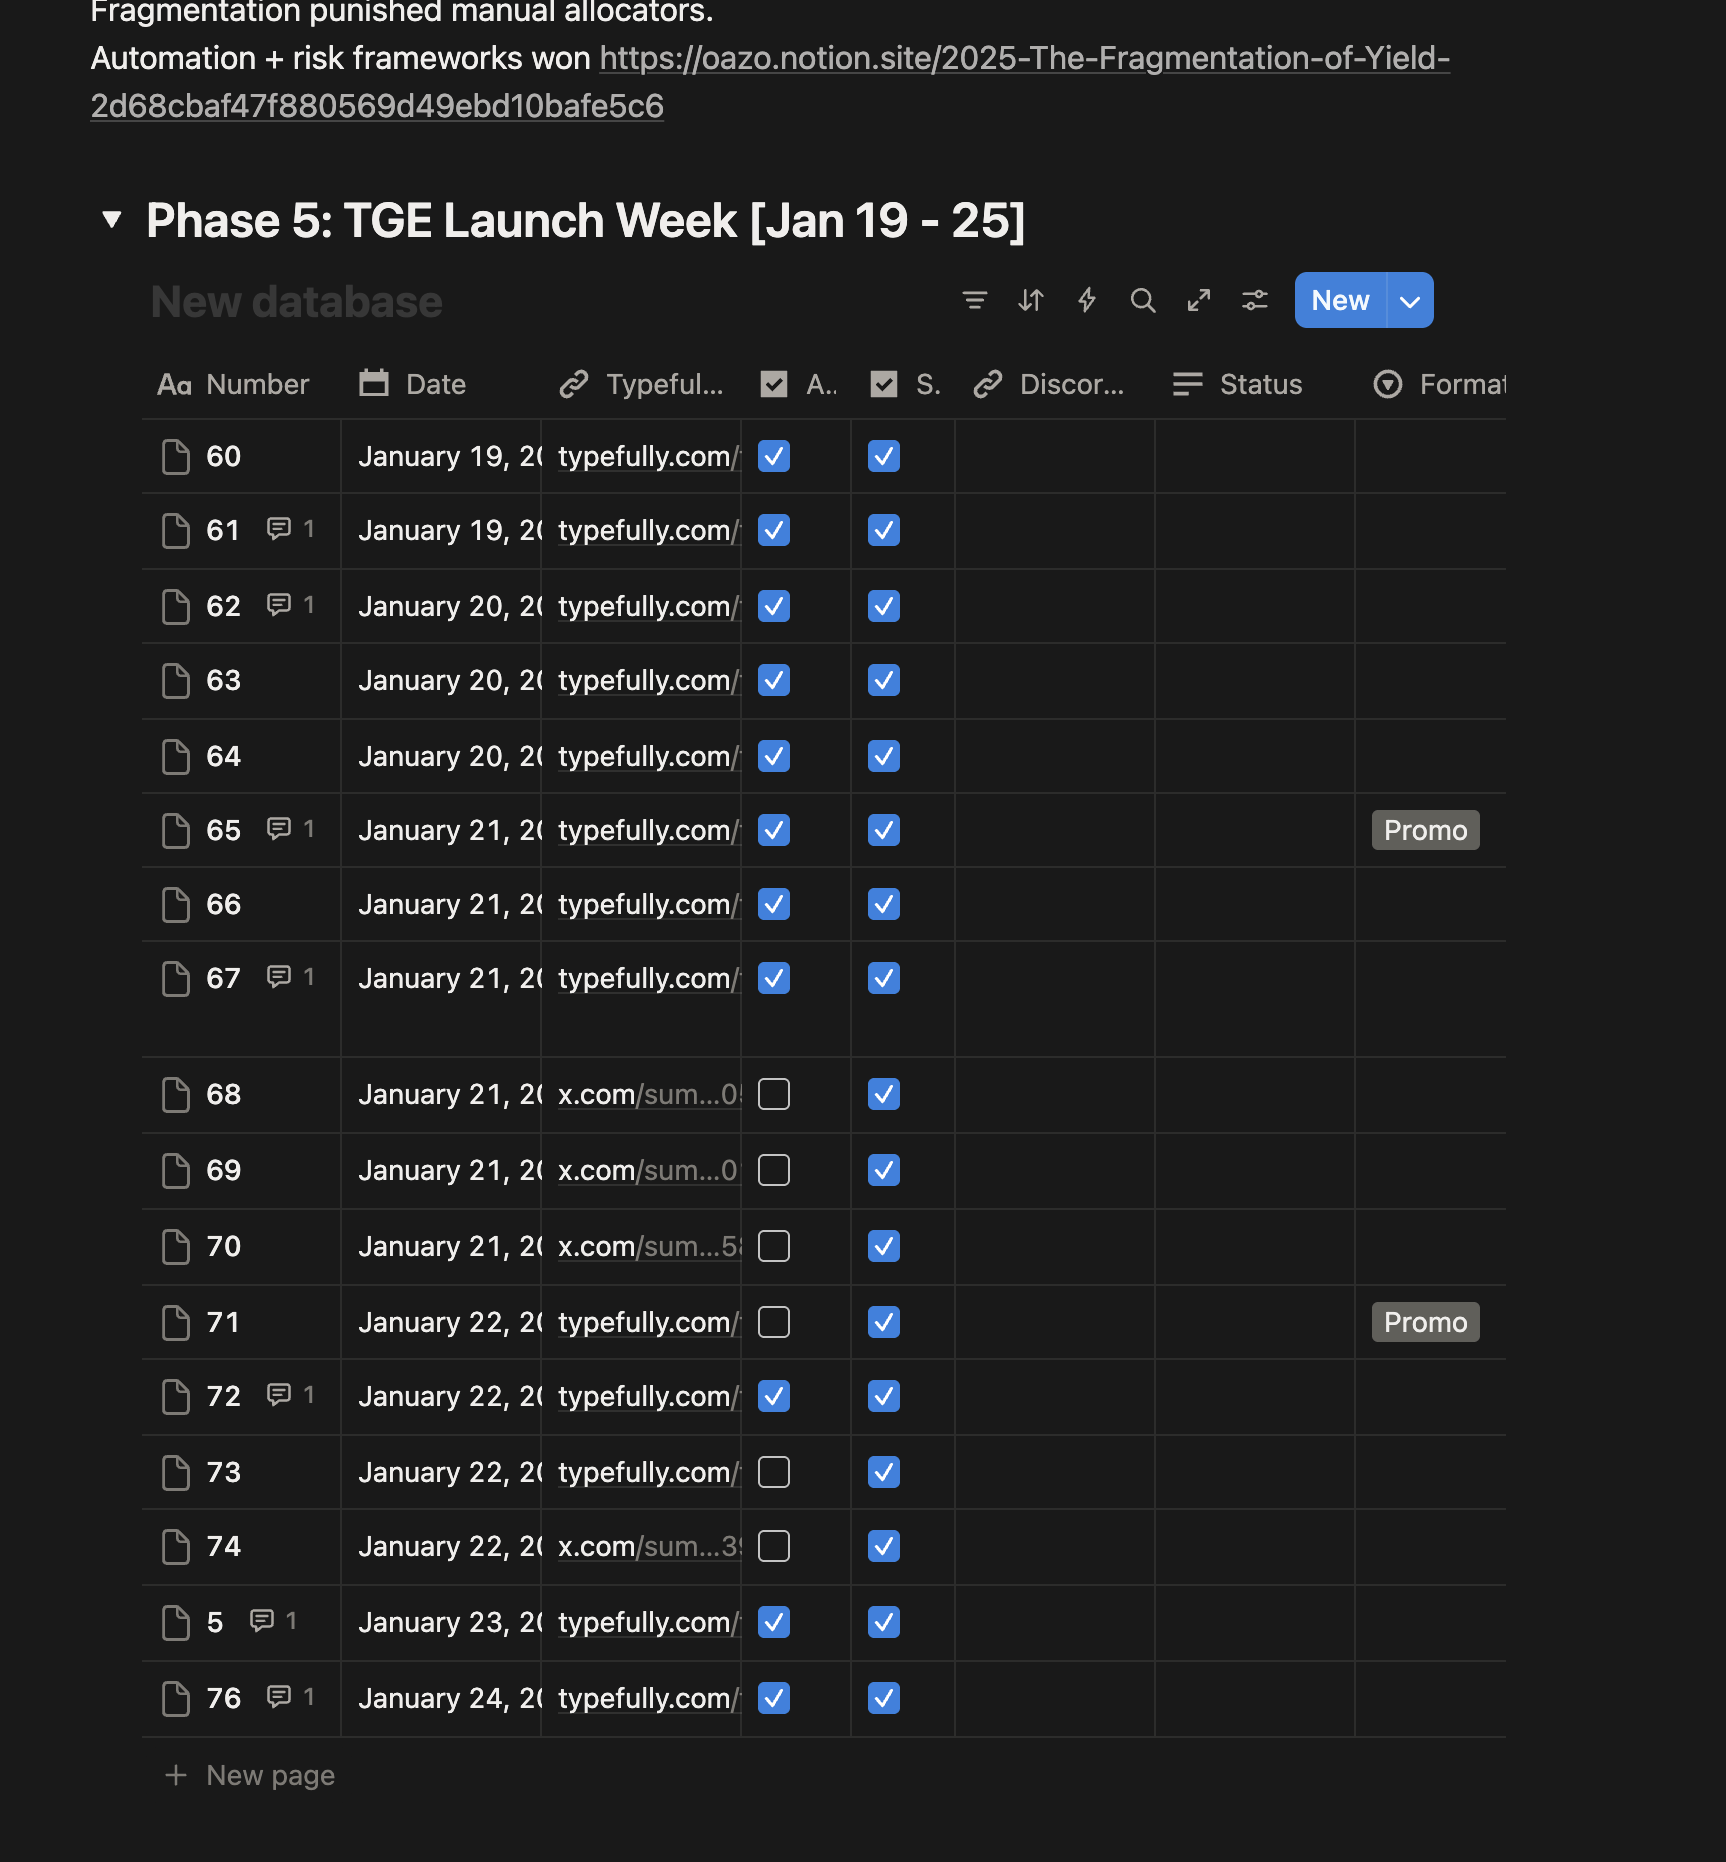Click the Date column header
Screen dimensions: 1726x1862
tap(436, 384)
